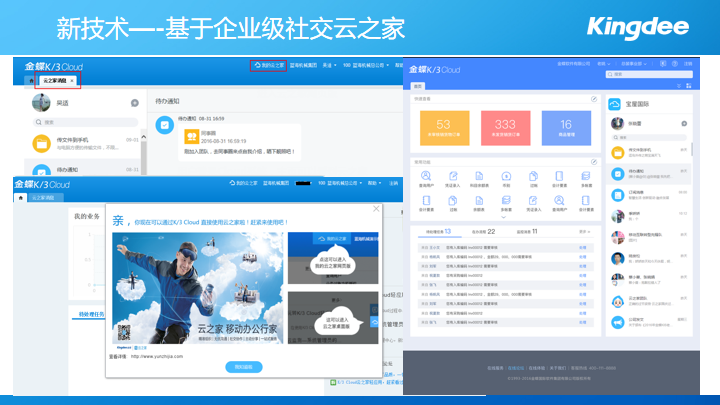
Task: Open the blue 16 card
Action: tap(566, 128)
